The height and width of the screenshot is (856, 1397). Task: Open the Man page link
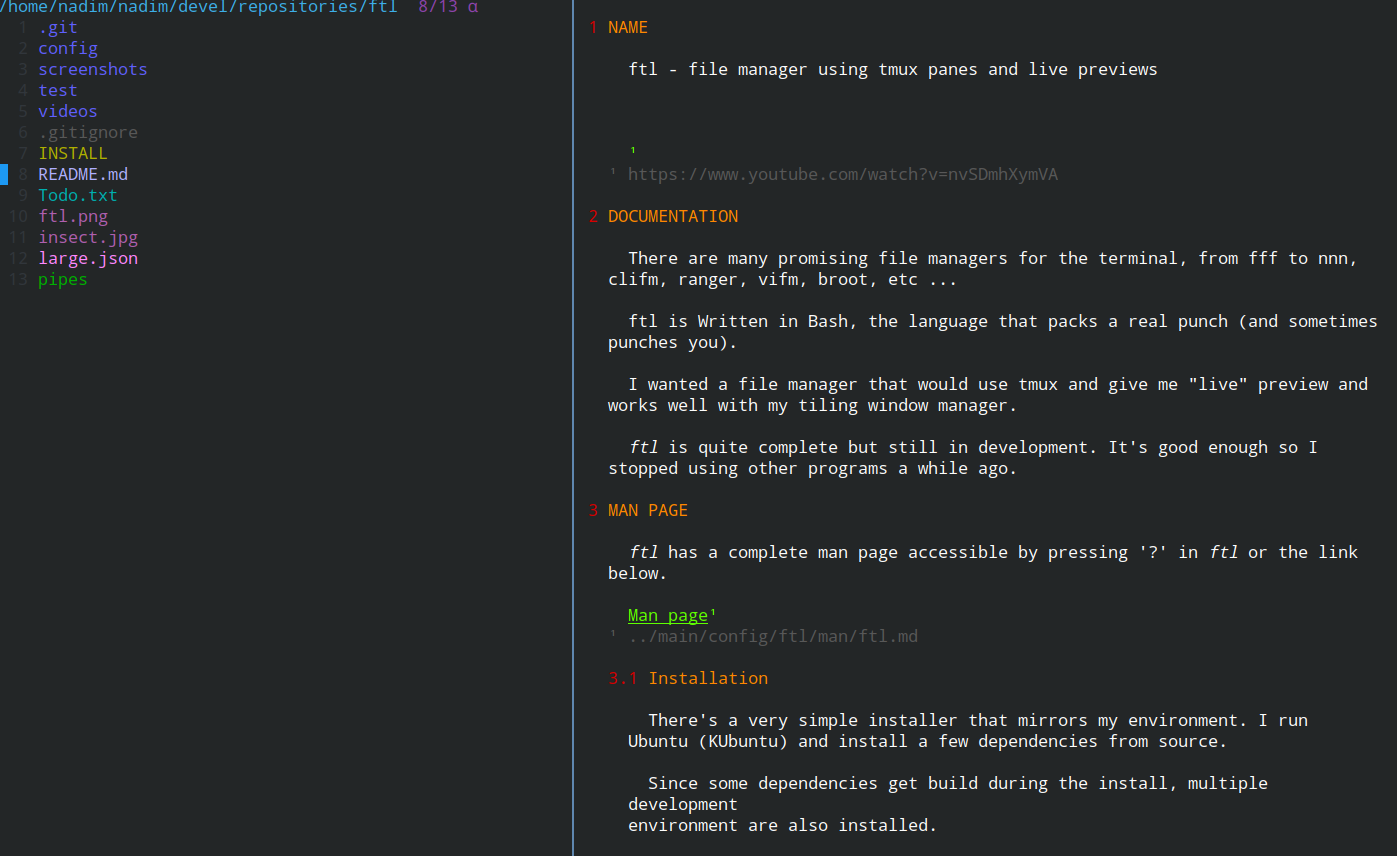click(x=668, y=615)
